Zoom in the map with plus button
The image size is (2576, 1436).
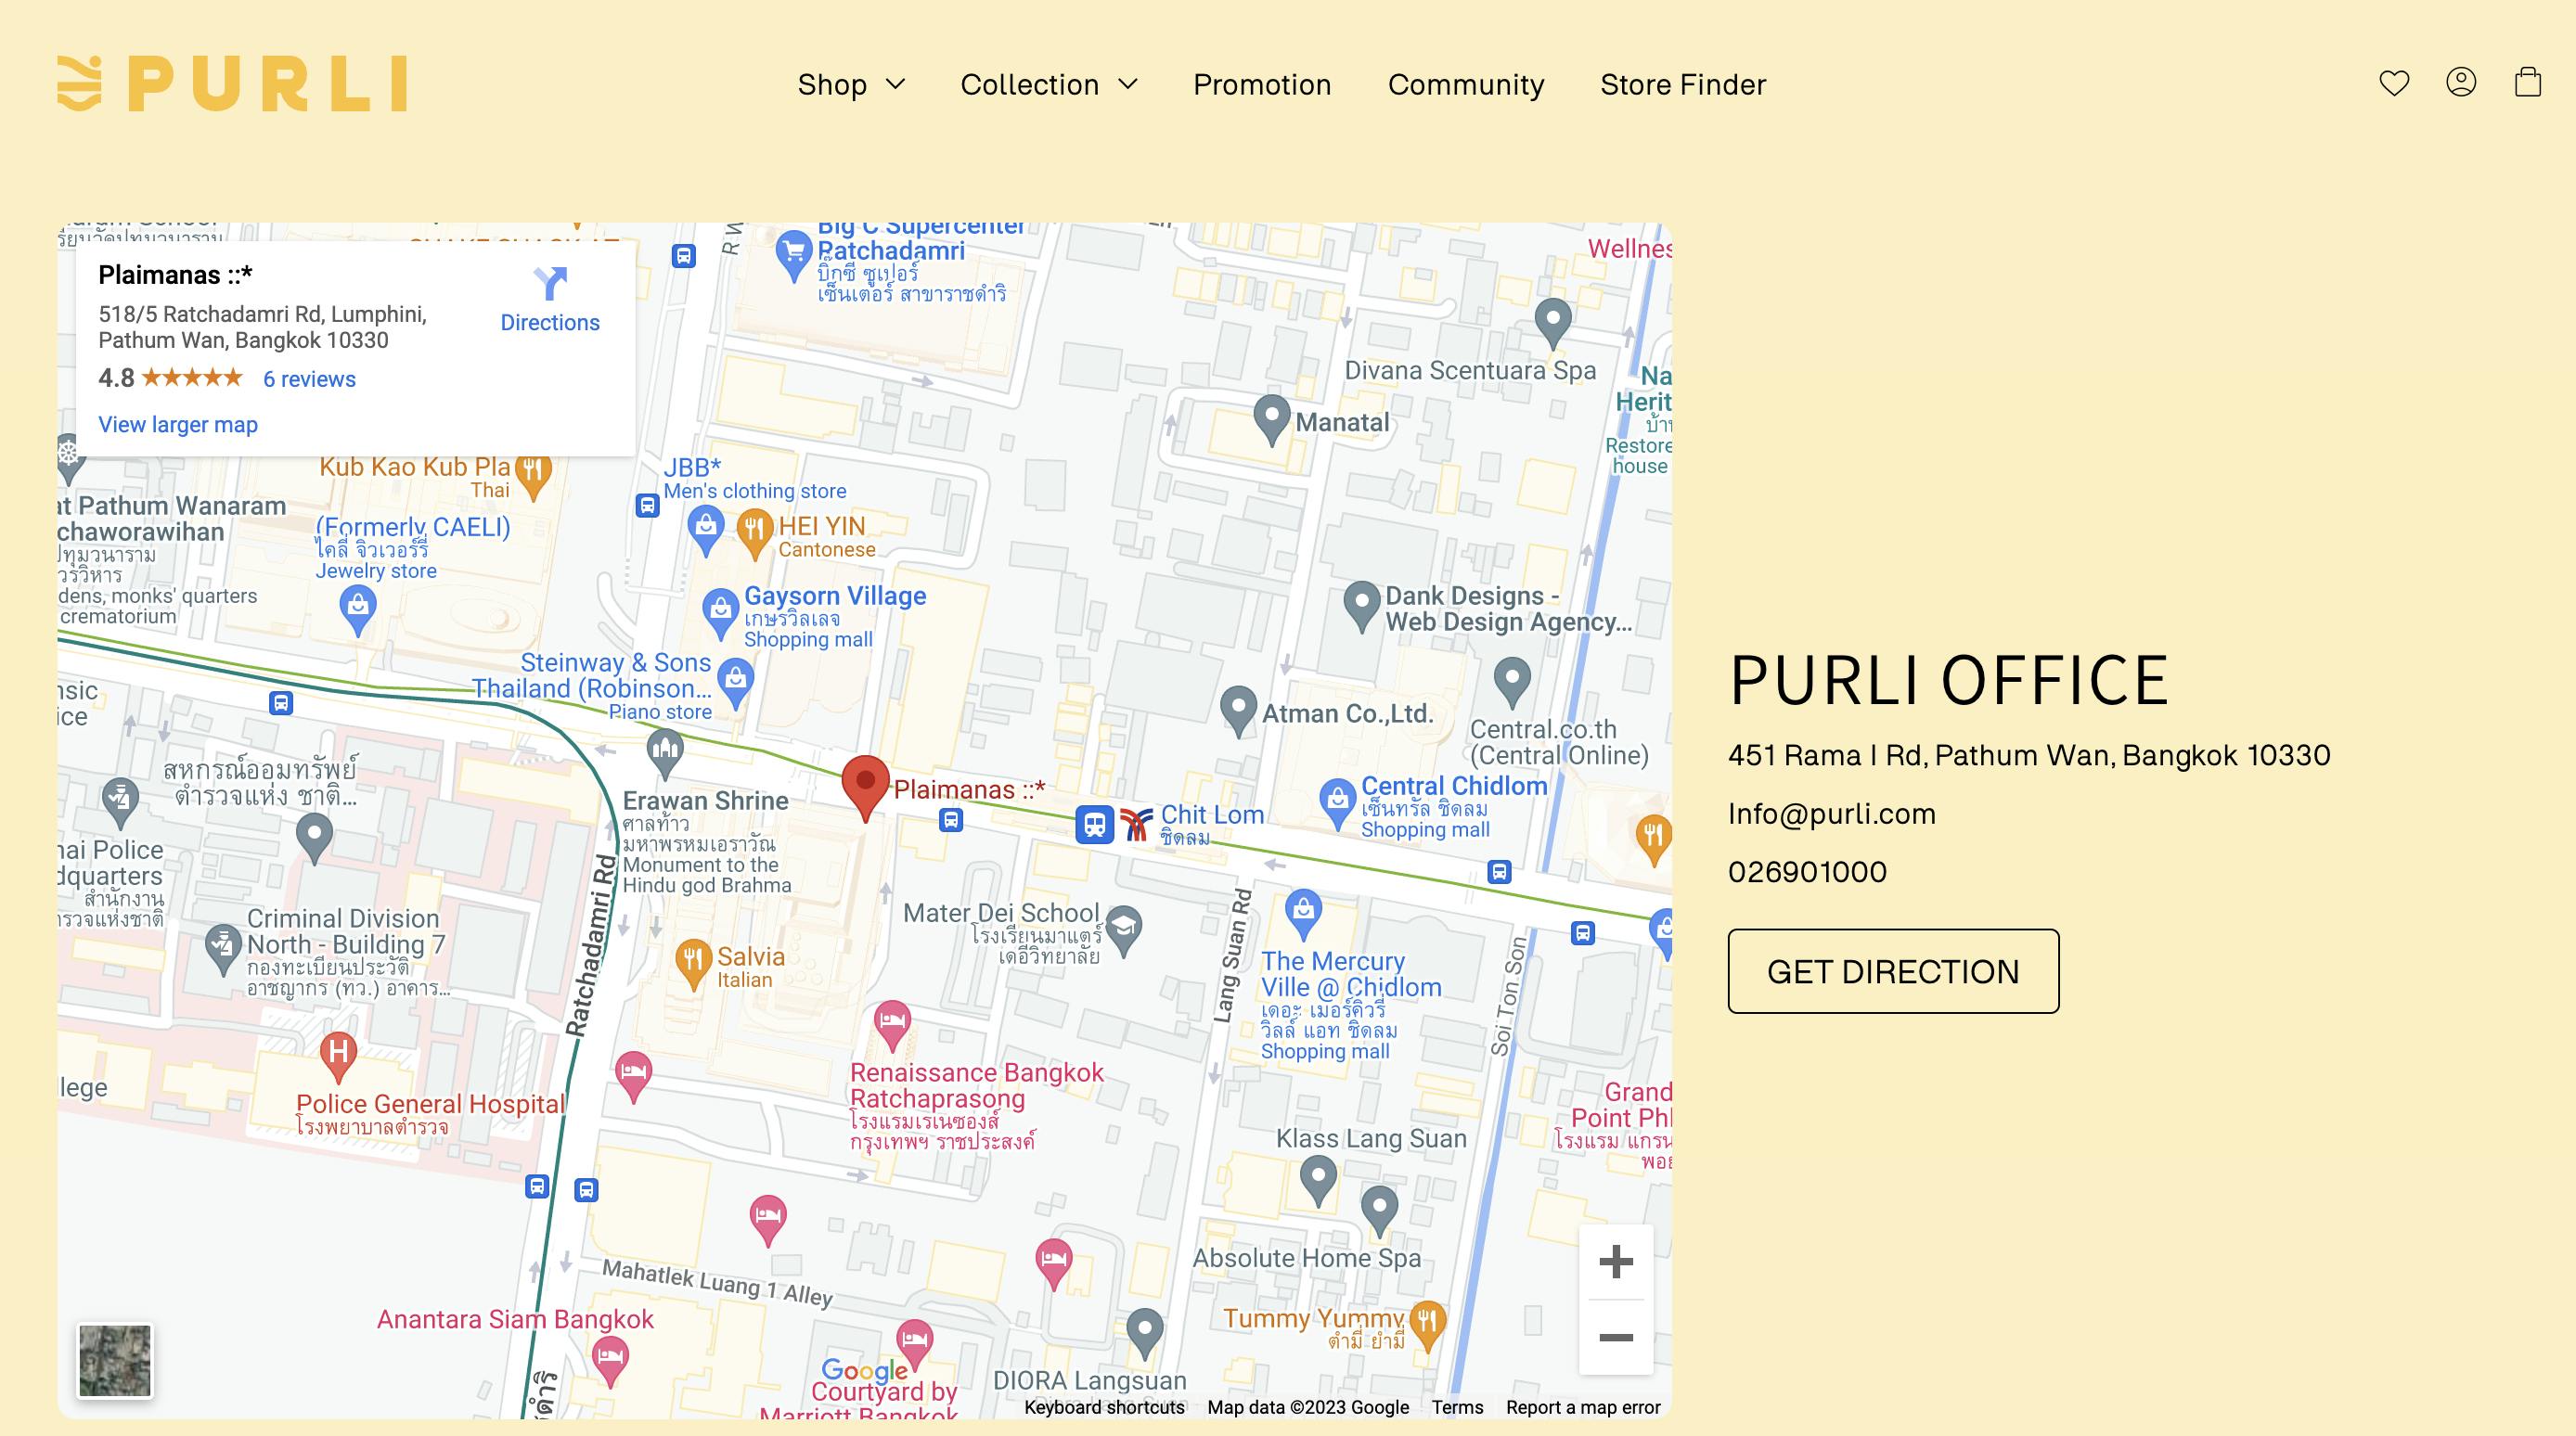1616,1262
